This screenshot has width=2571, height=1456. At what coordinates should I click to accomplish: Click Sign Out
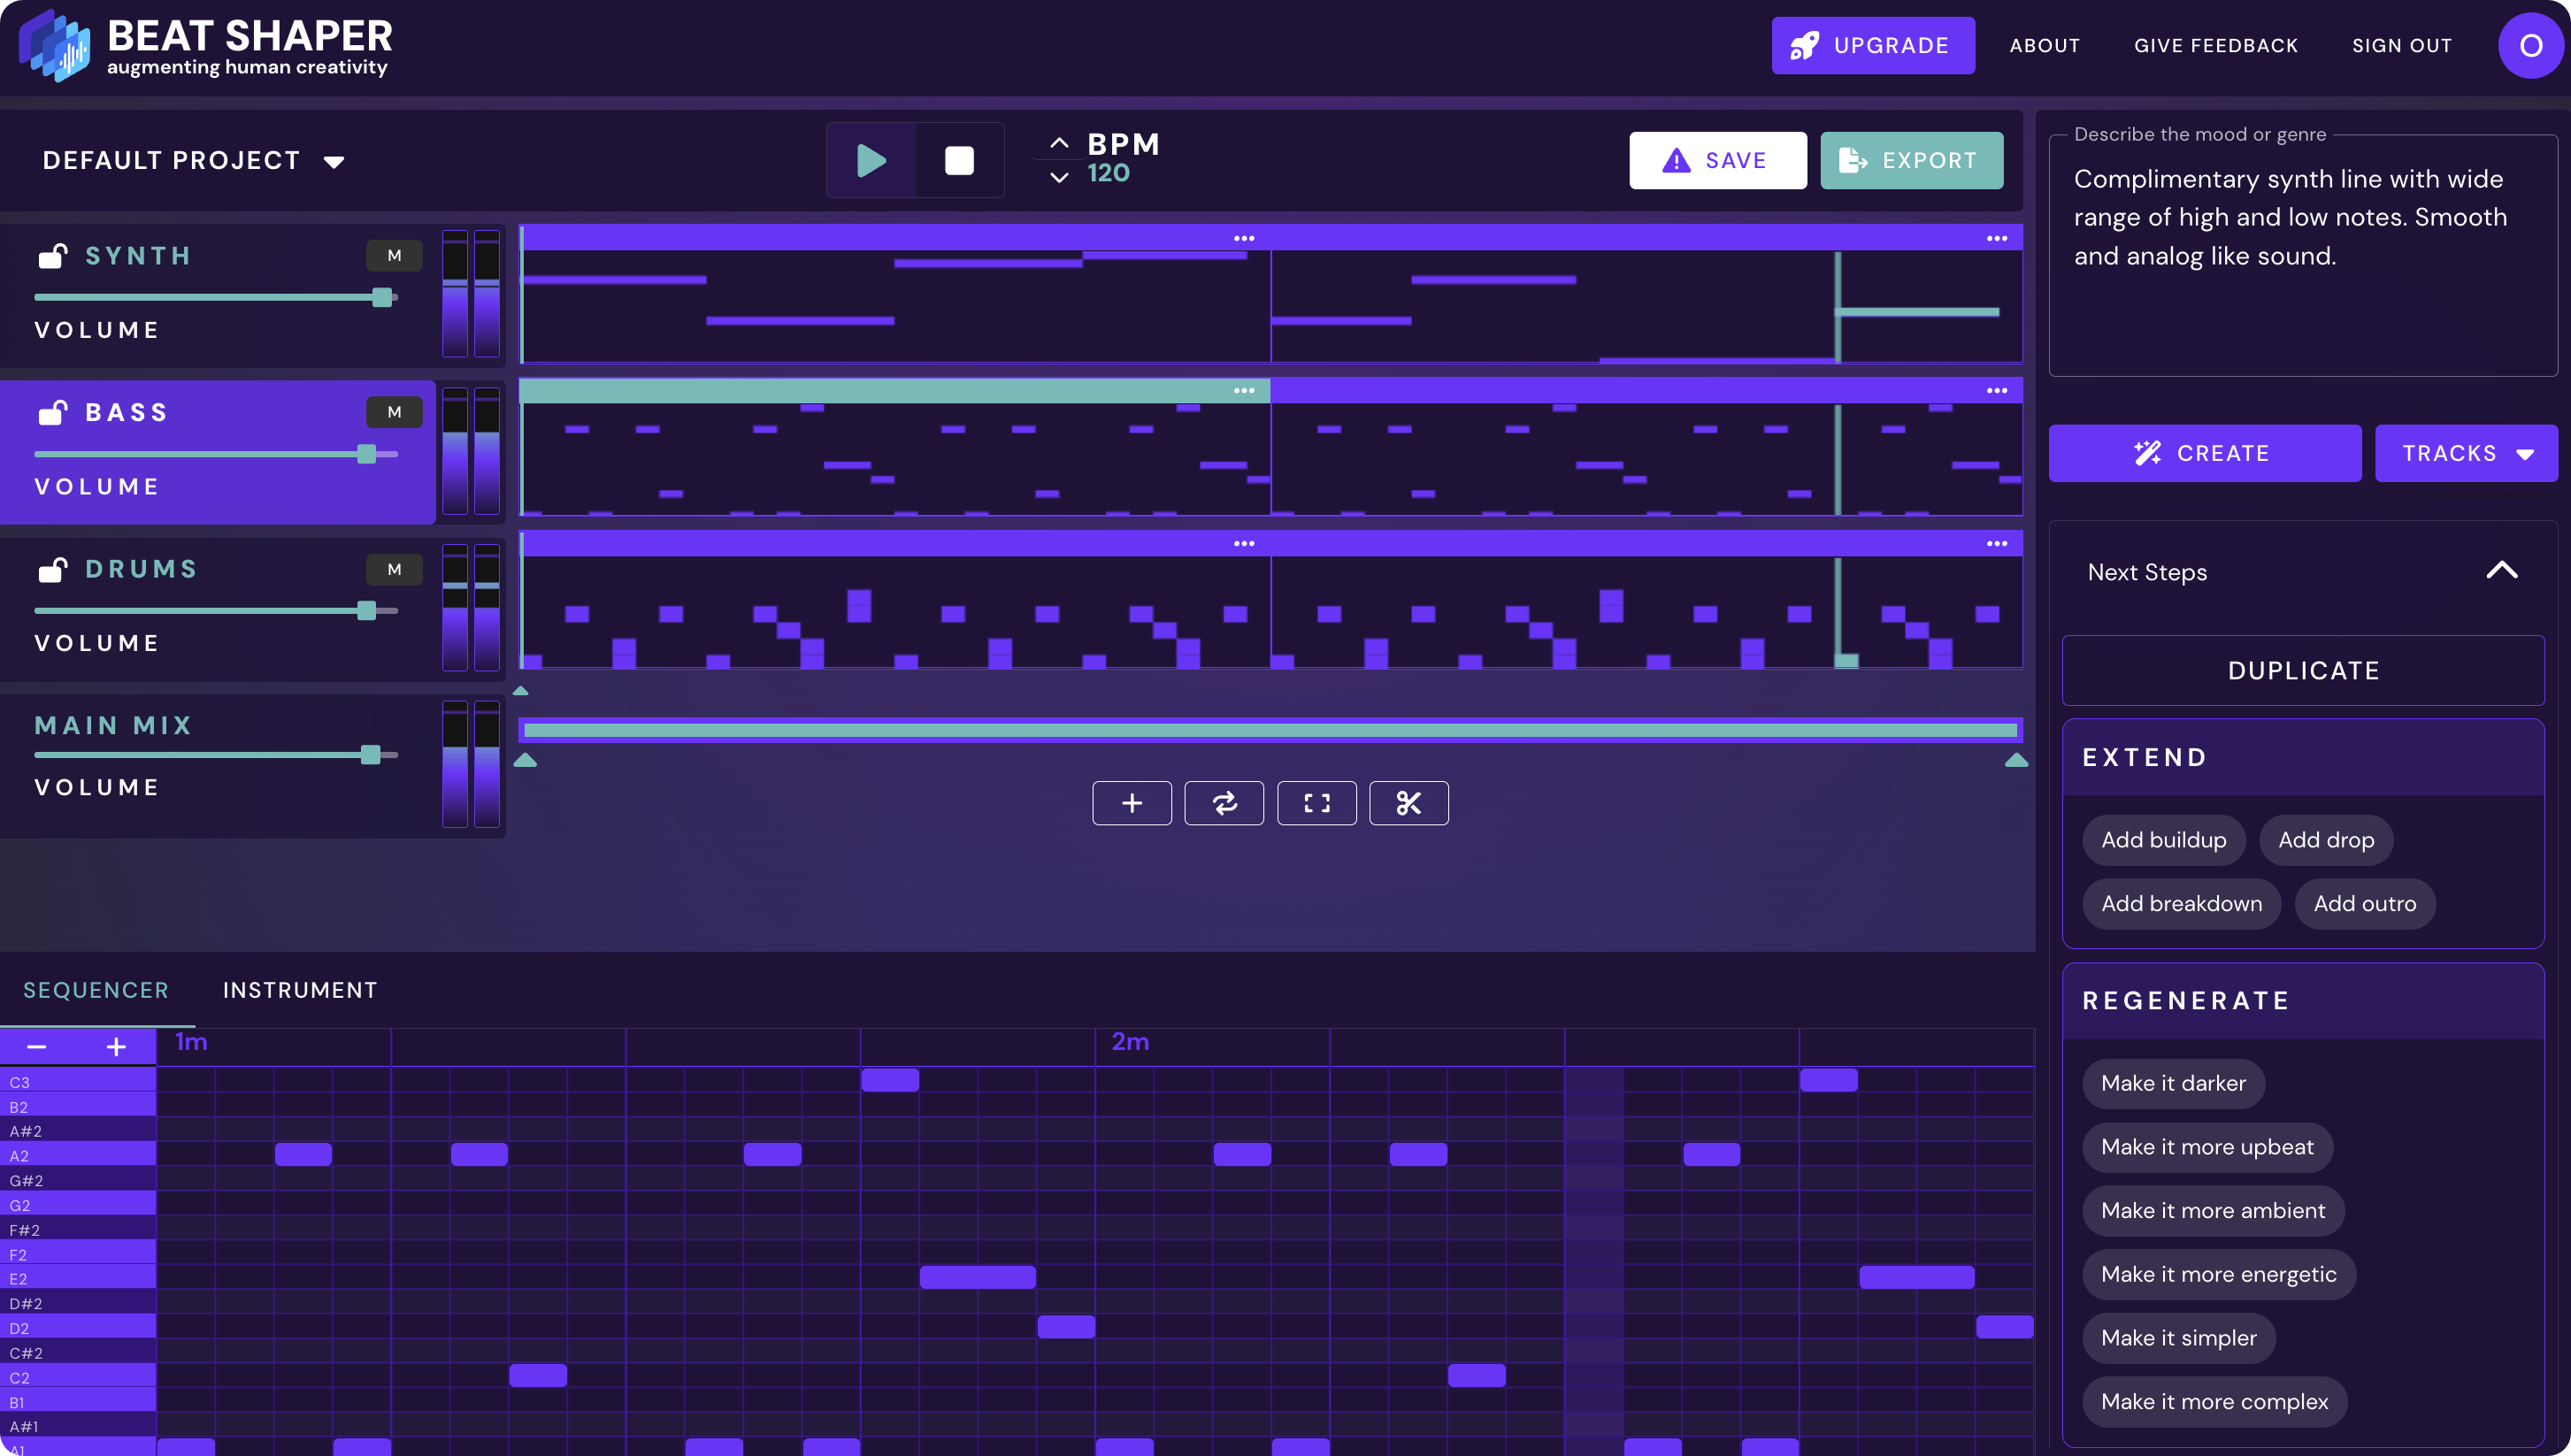tap(2401, 45)
